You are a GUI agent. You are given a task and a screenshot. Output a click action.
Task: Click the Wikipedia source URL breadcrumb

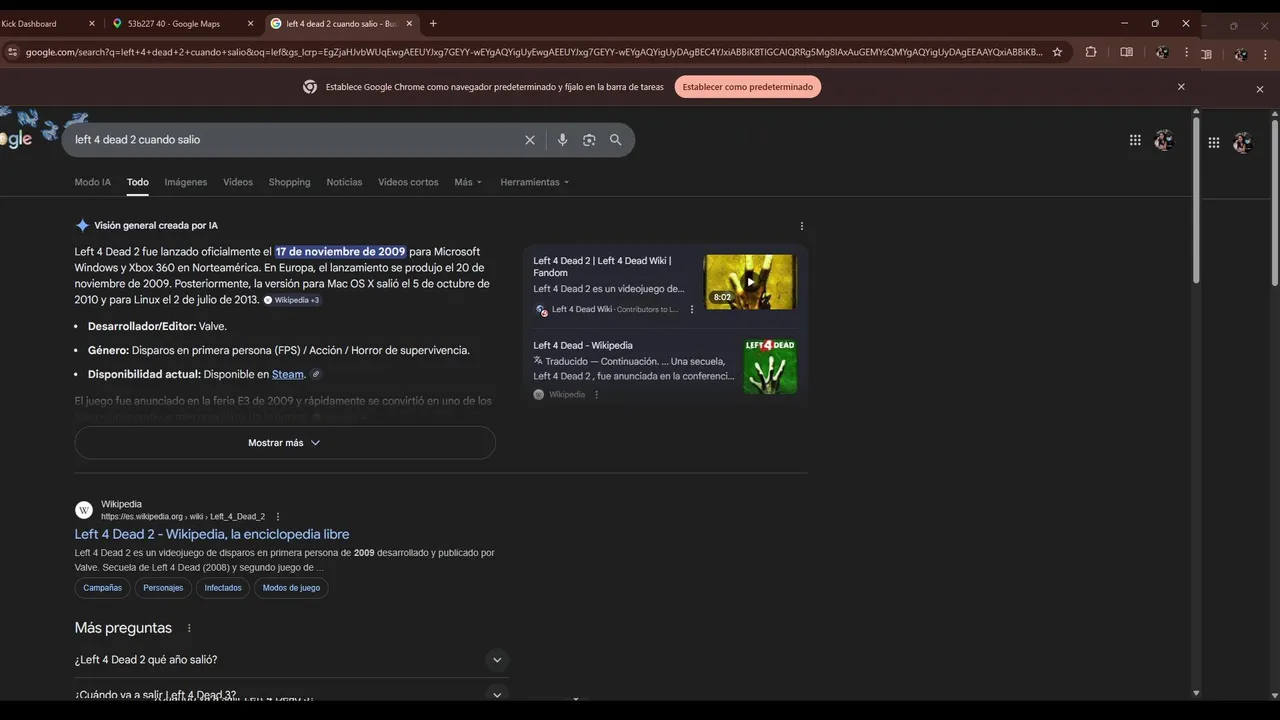point(183,517)
